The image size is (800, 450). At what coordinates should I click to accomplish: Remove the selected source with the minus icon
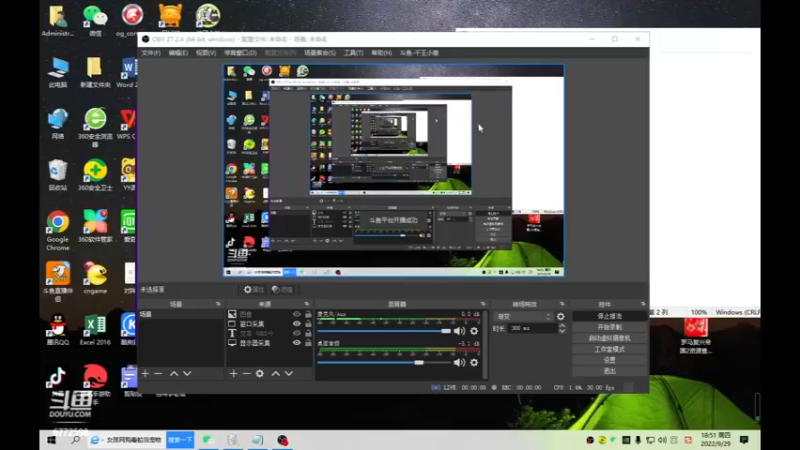(x=246, y=373)
